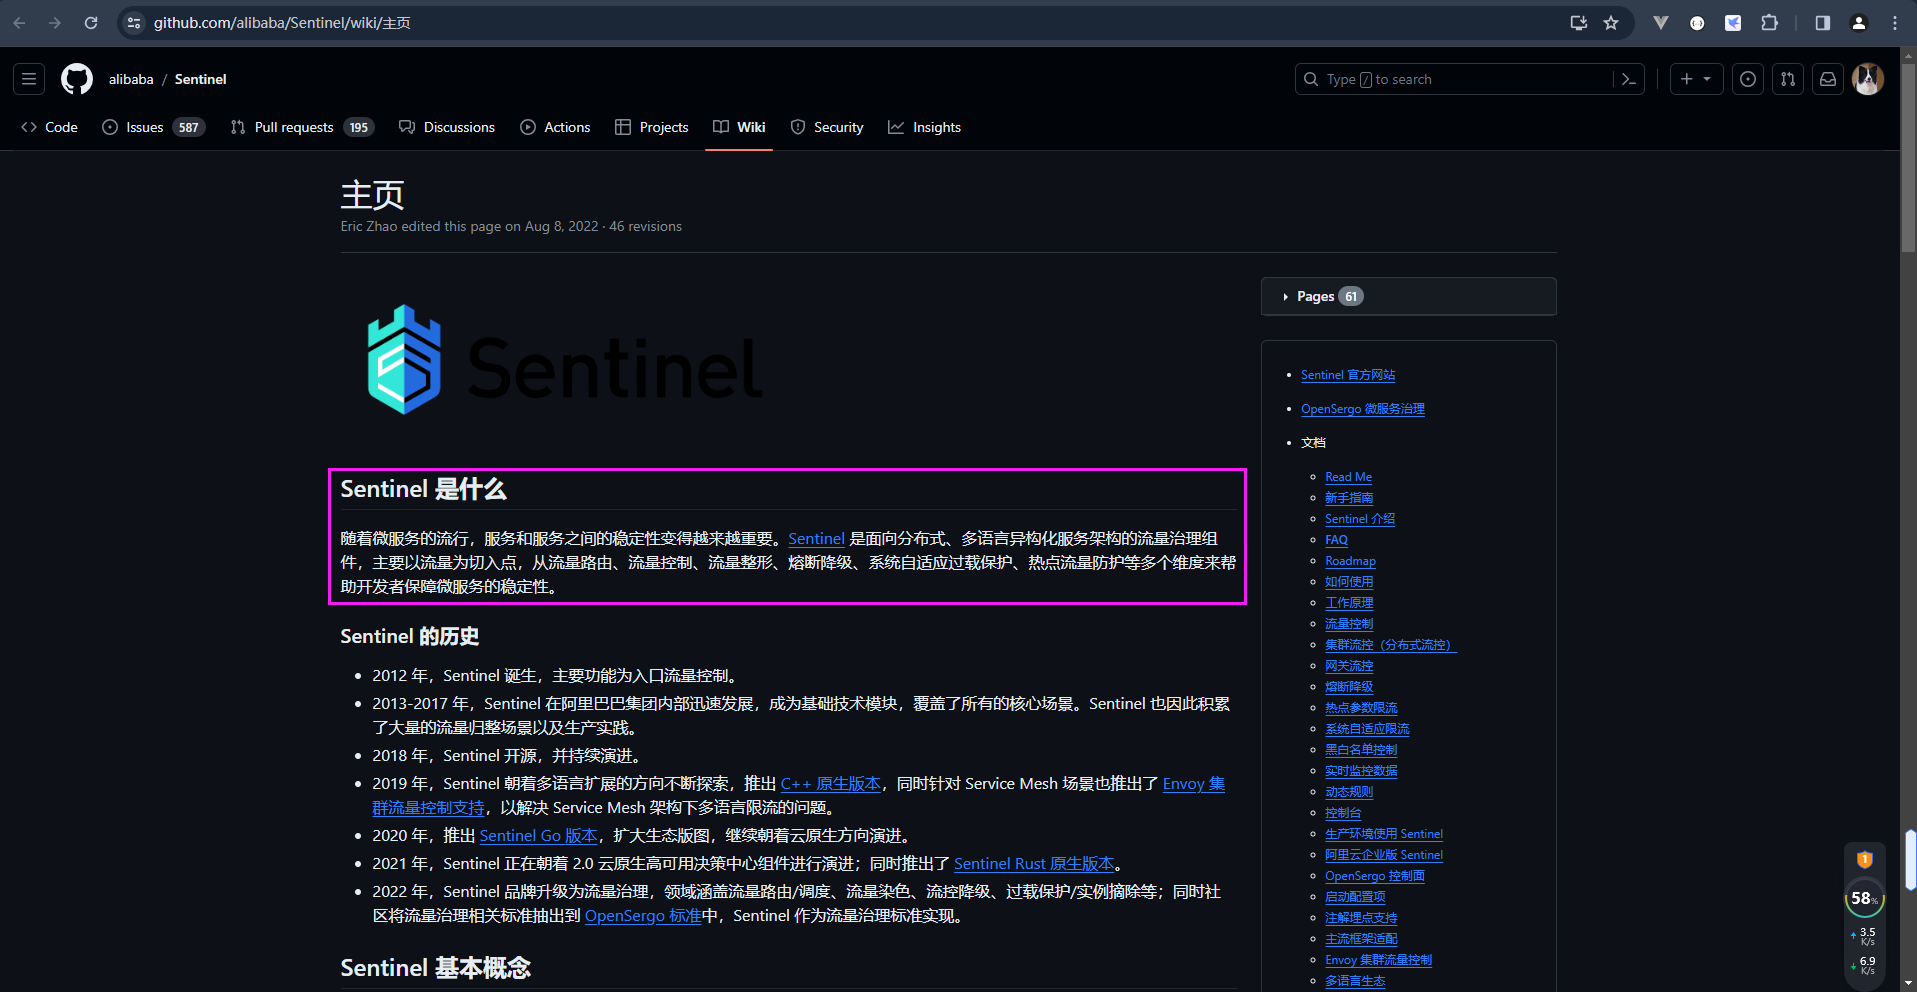Screen dimensions: 1917x992
Task: Open the Chrome three-dot menu
Action: click(x=1895, y=22)
